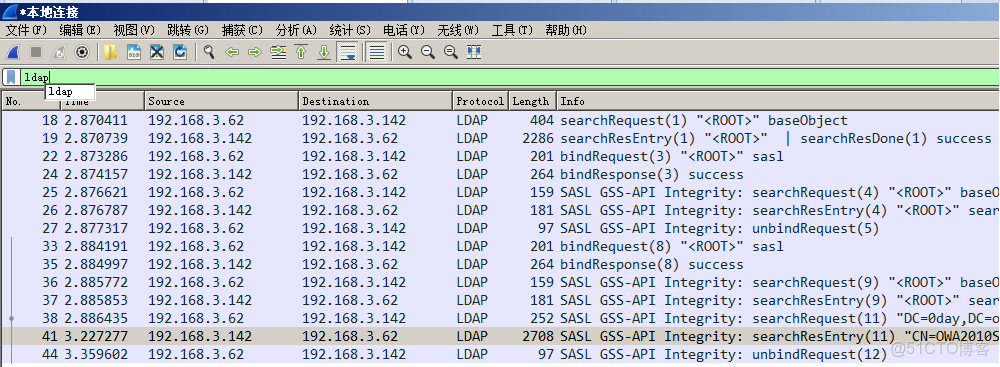Go to specified packet icon

pyautogui.click(x=278, y=52)
